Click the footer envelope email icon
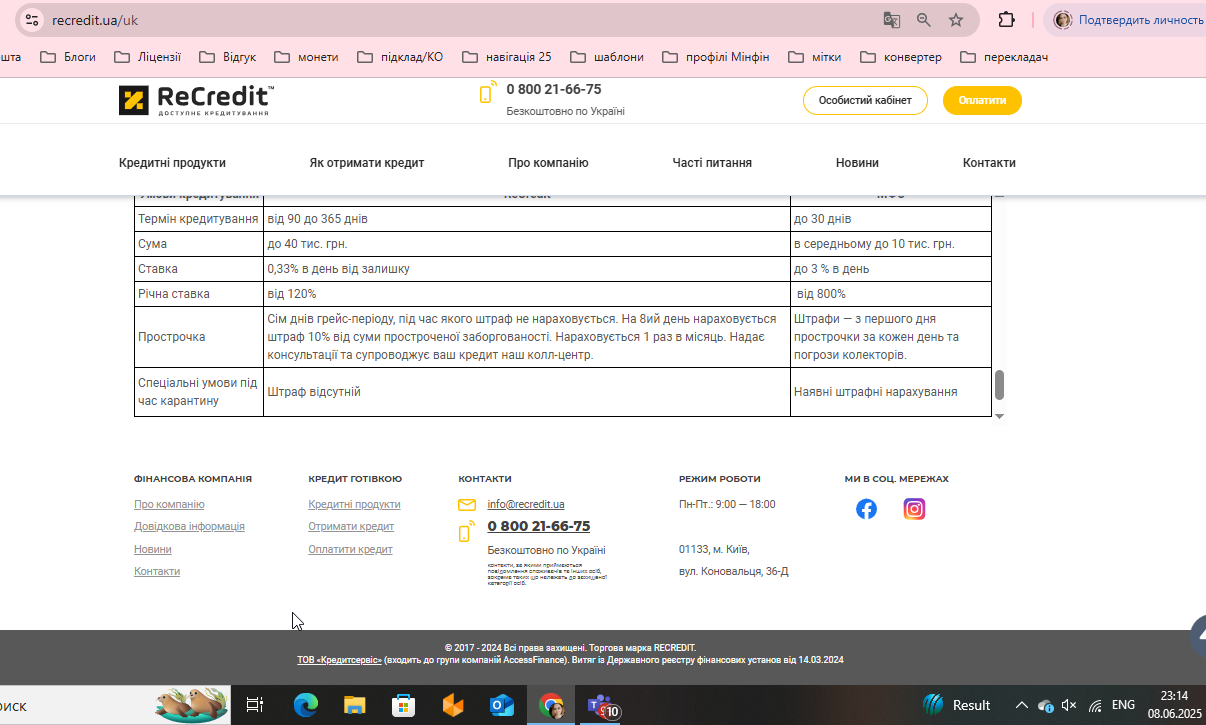This screenshot has height=725, width=1206. 467,505
